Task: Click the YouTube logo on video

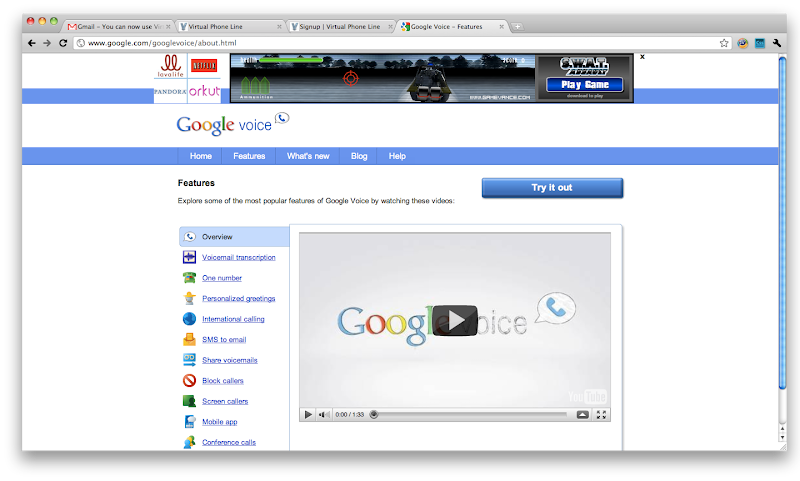Action: point(587,396)
